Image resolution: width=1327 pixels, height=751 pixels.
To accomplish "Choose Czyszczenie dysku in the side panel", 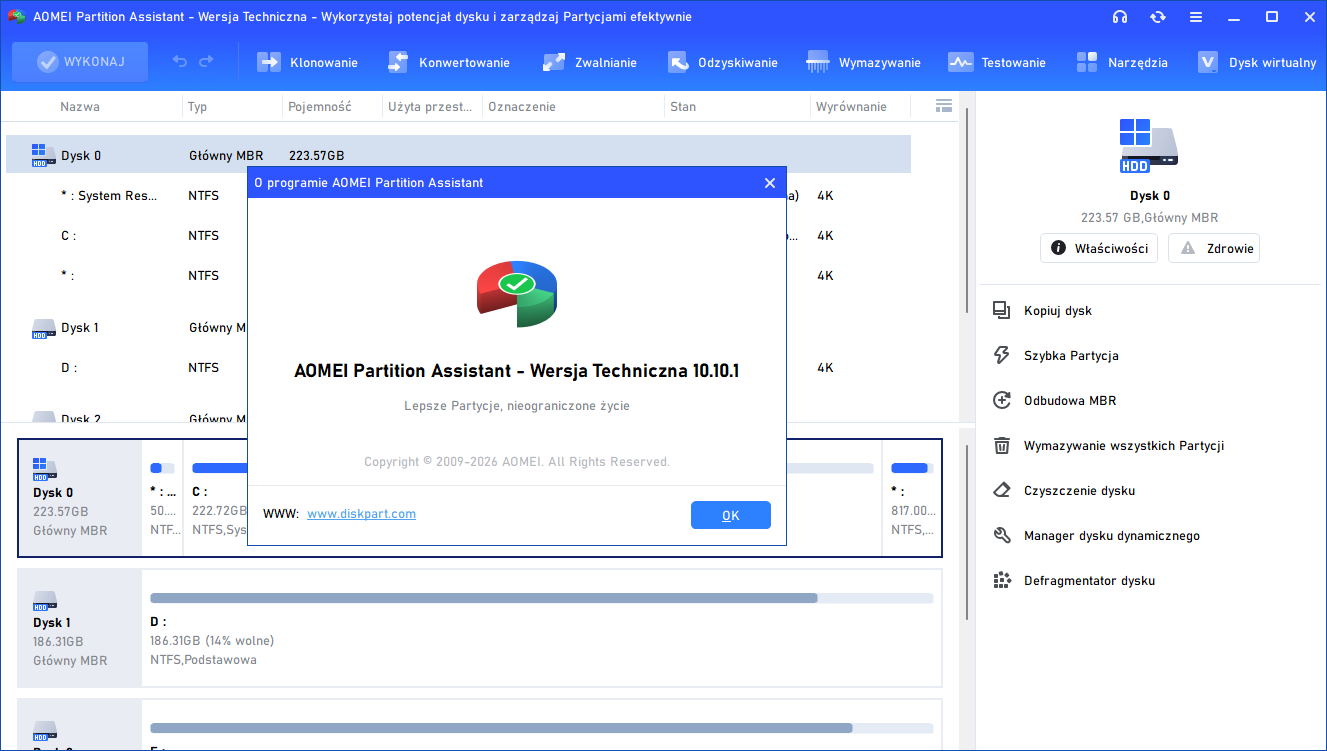I will [1079, 491].
